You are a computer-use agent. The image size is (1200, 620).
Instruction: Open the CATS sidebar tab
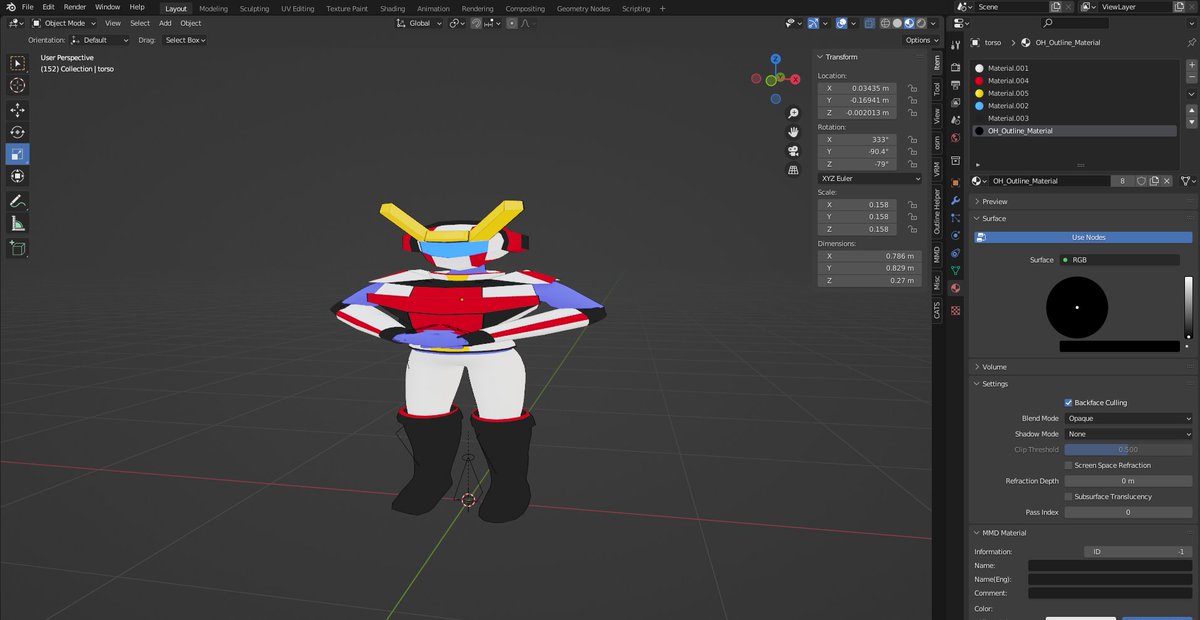coord(937,311)
